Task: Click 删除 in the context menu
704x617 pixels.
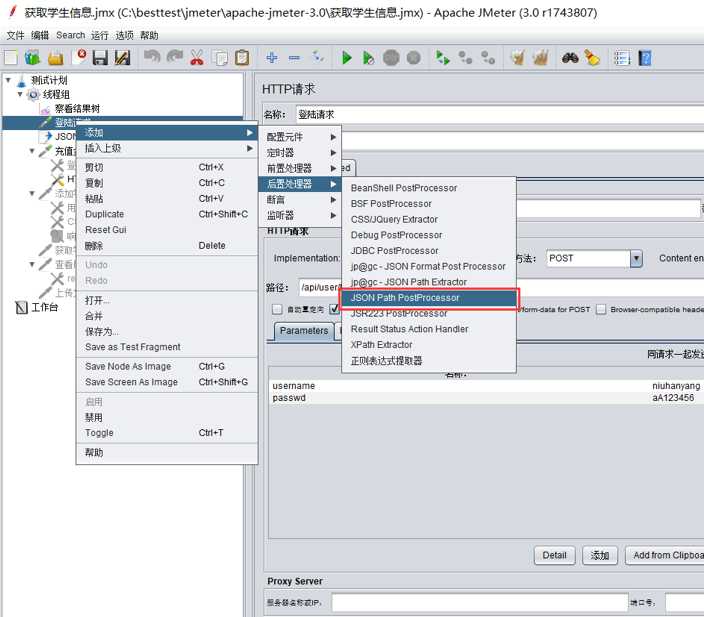Action: point(167,246)
